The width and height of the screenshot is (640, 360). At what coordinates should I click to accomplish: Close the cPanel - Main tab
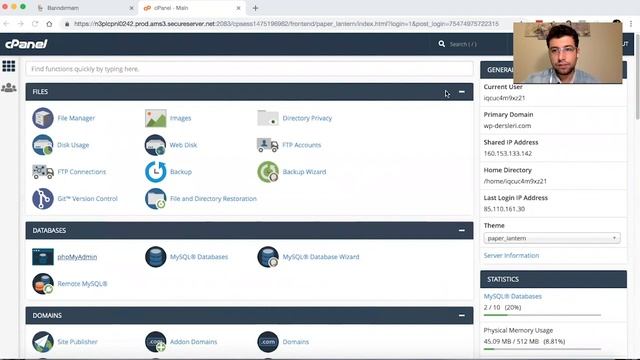pos(239,8)
